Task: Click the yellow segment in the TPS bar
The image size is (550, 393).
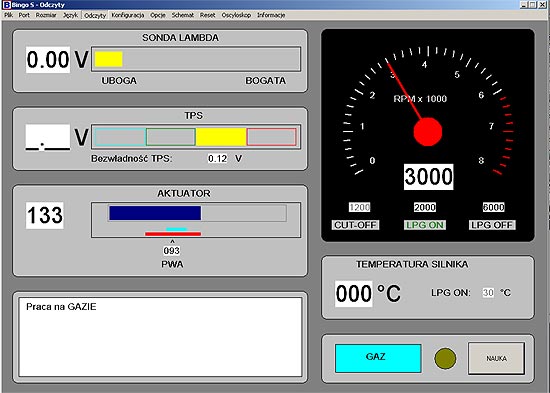Action: [x=221, y=137]
